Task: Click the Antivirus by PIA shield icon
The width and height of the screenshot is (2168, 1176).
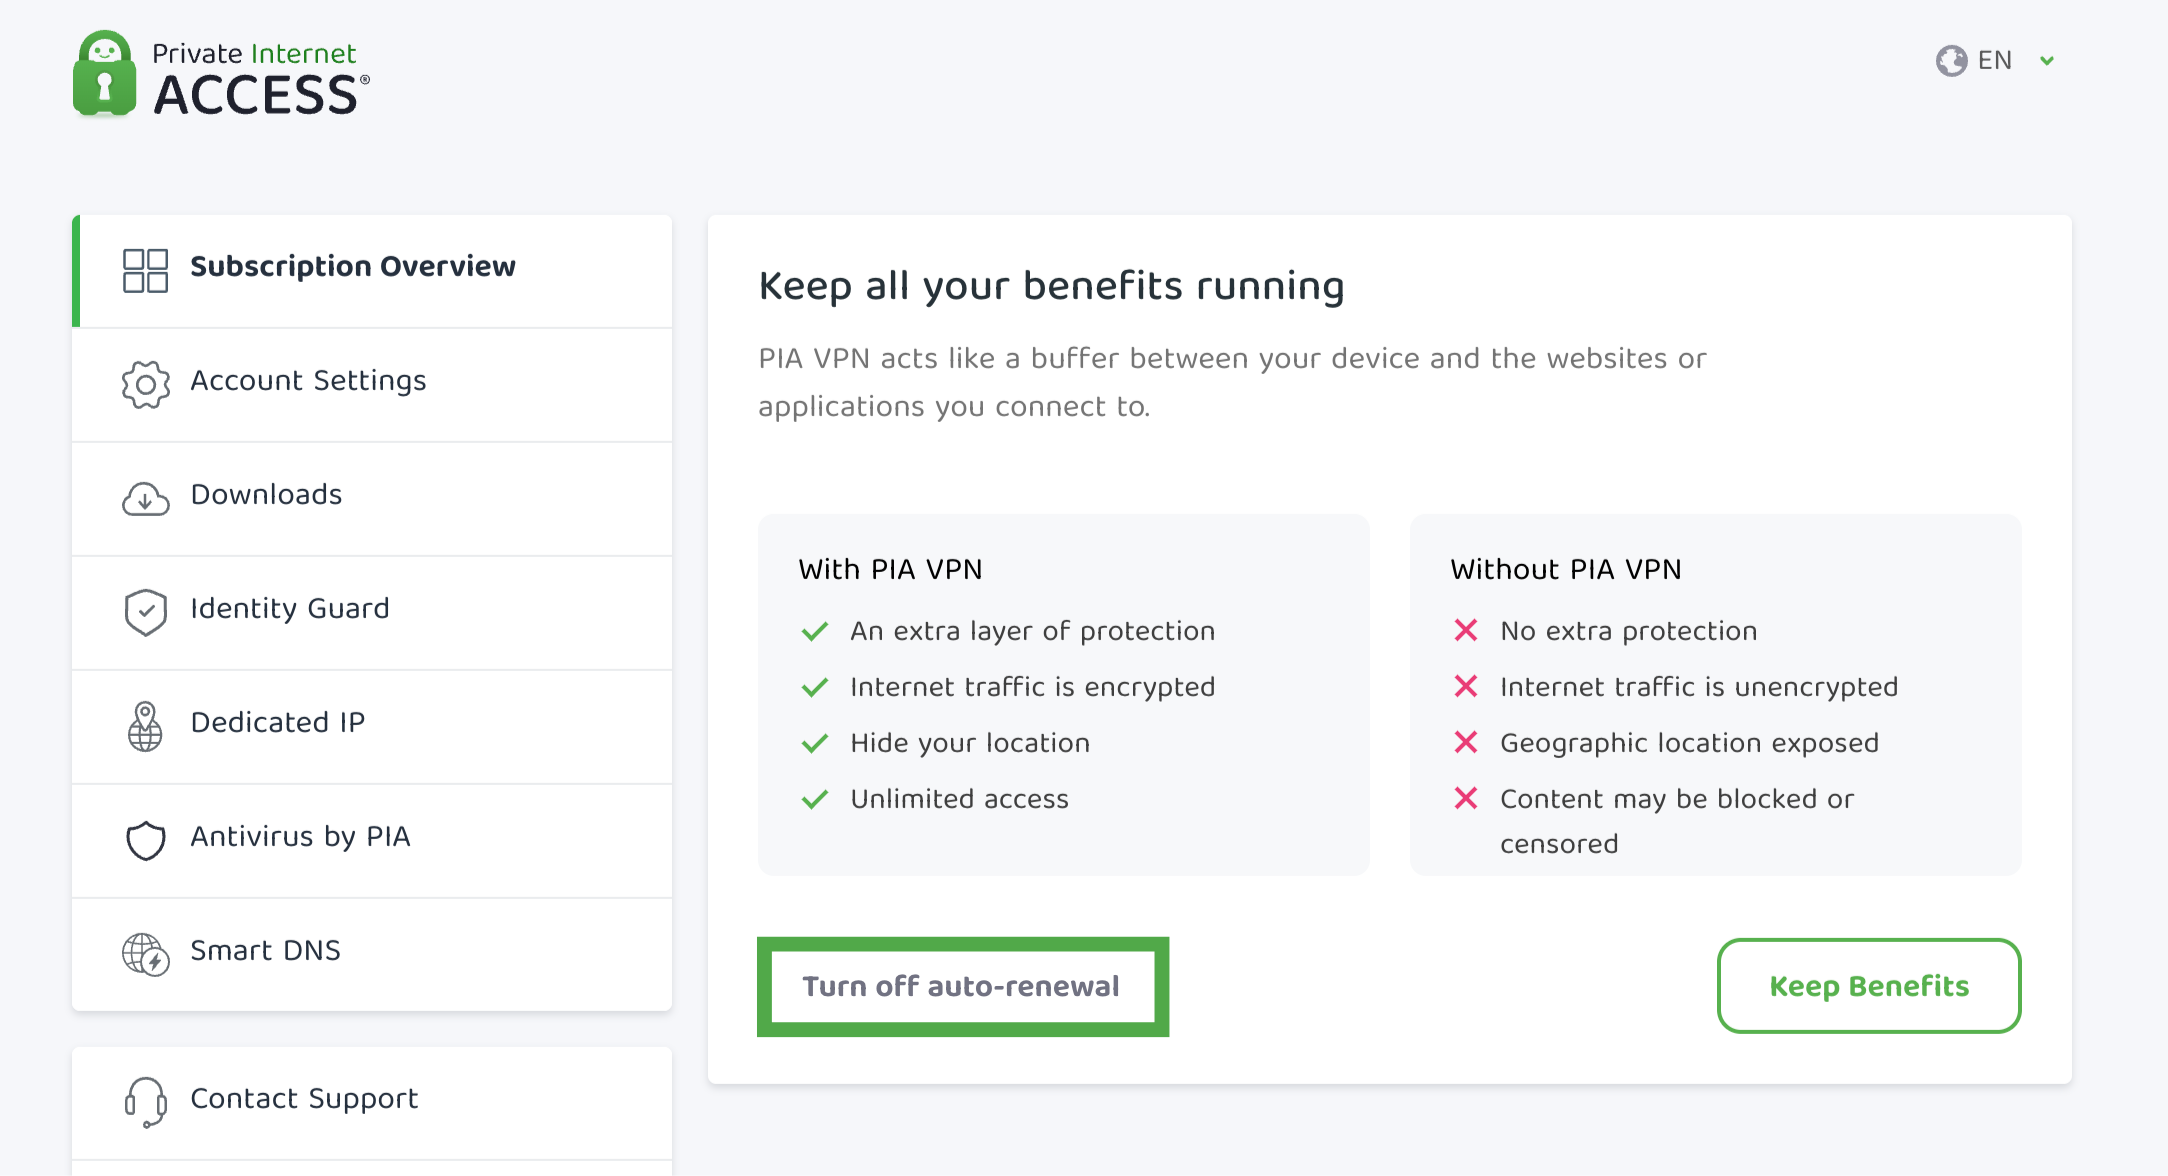Action: pos(146,840)
